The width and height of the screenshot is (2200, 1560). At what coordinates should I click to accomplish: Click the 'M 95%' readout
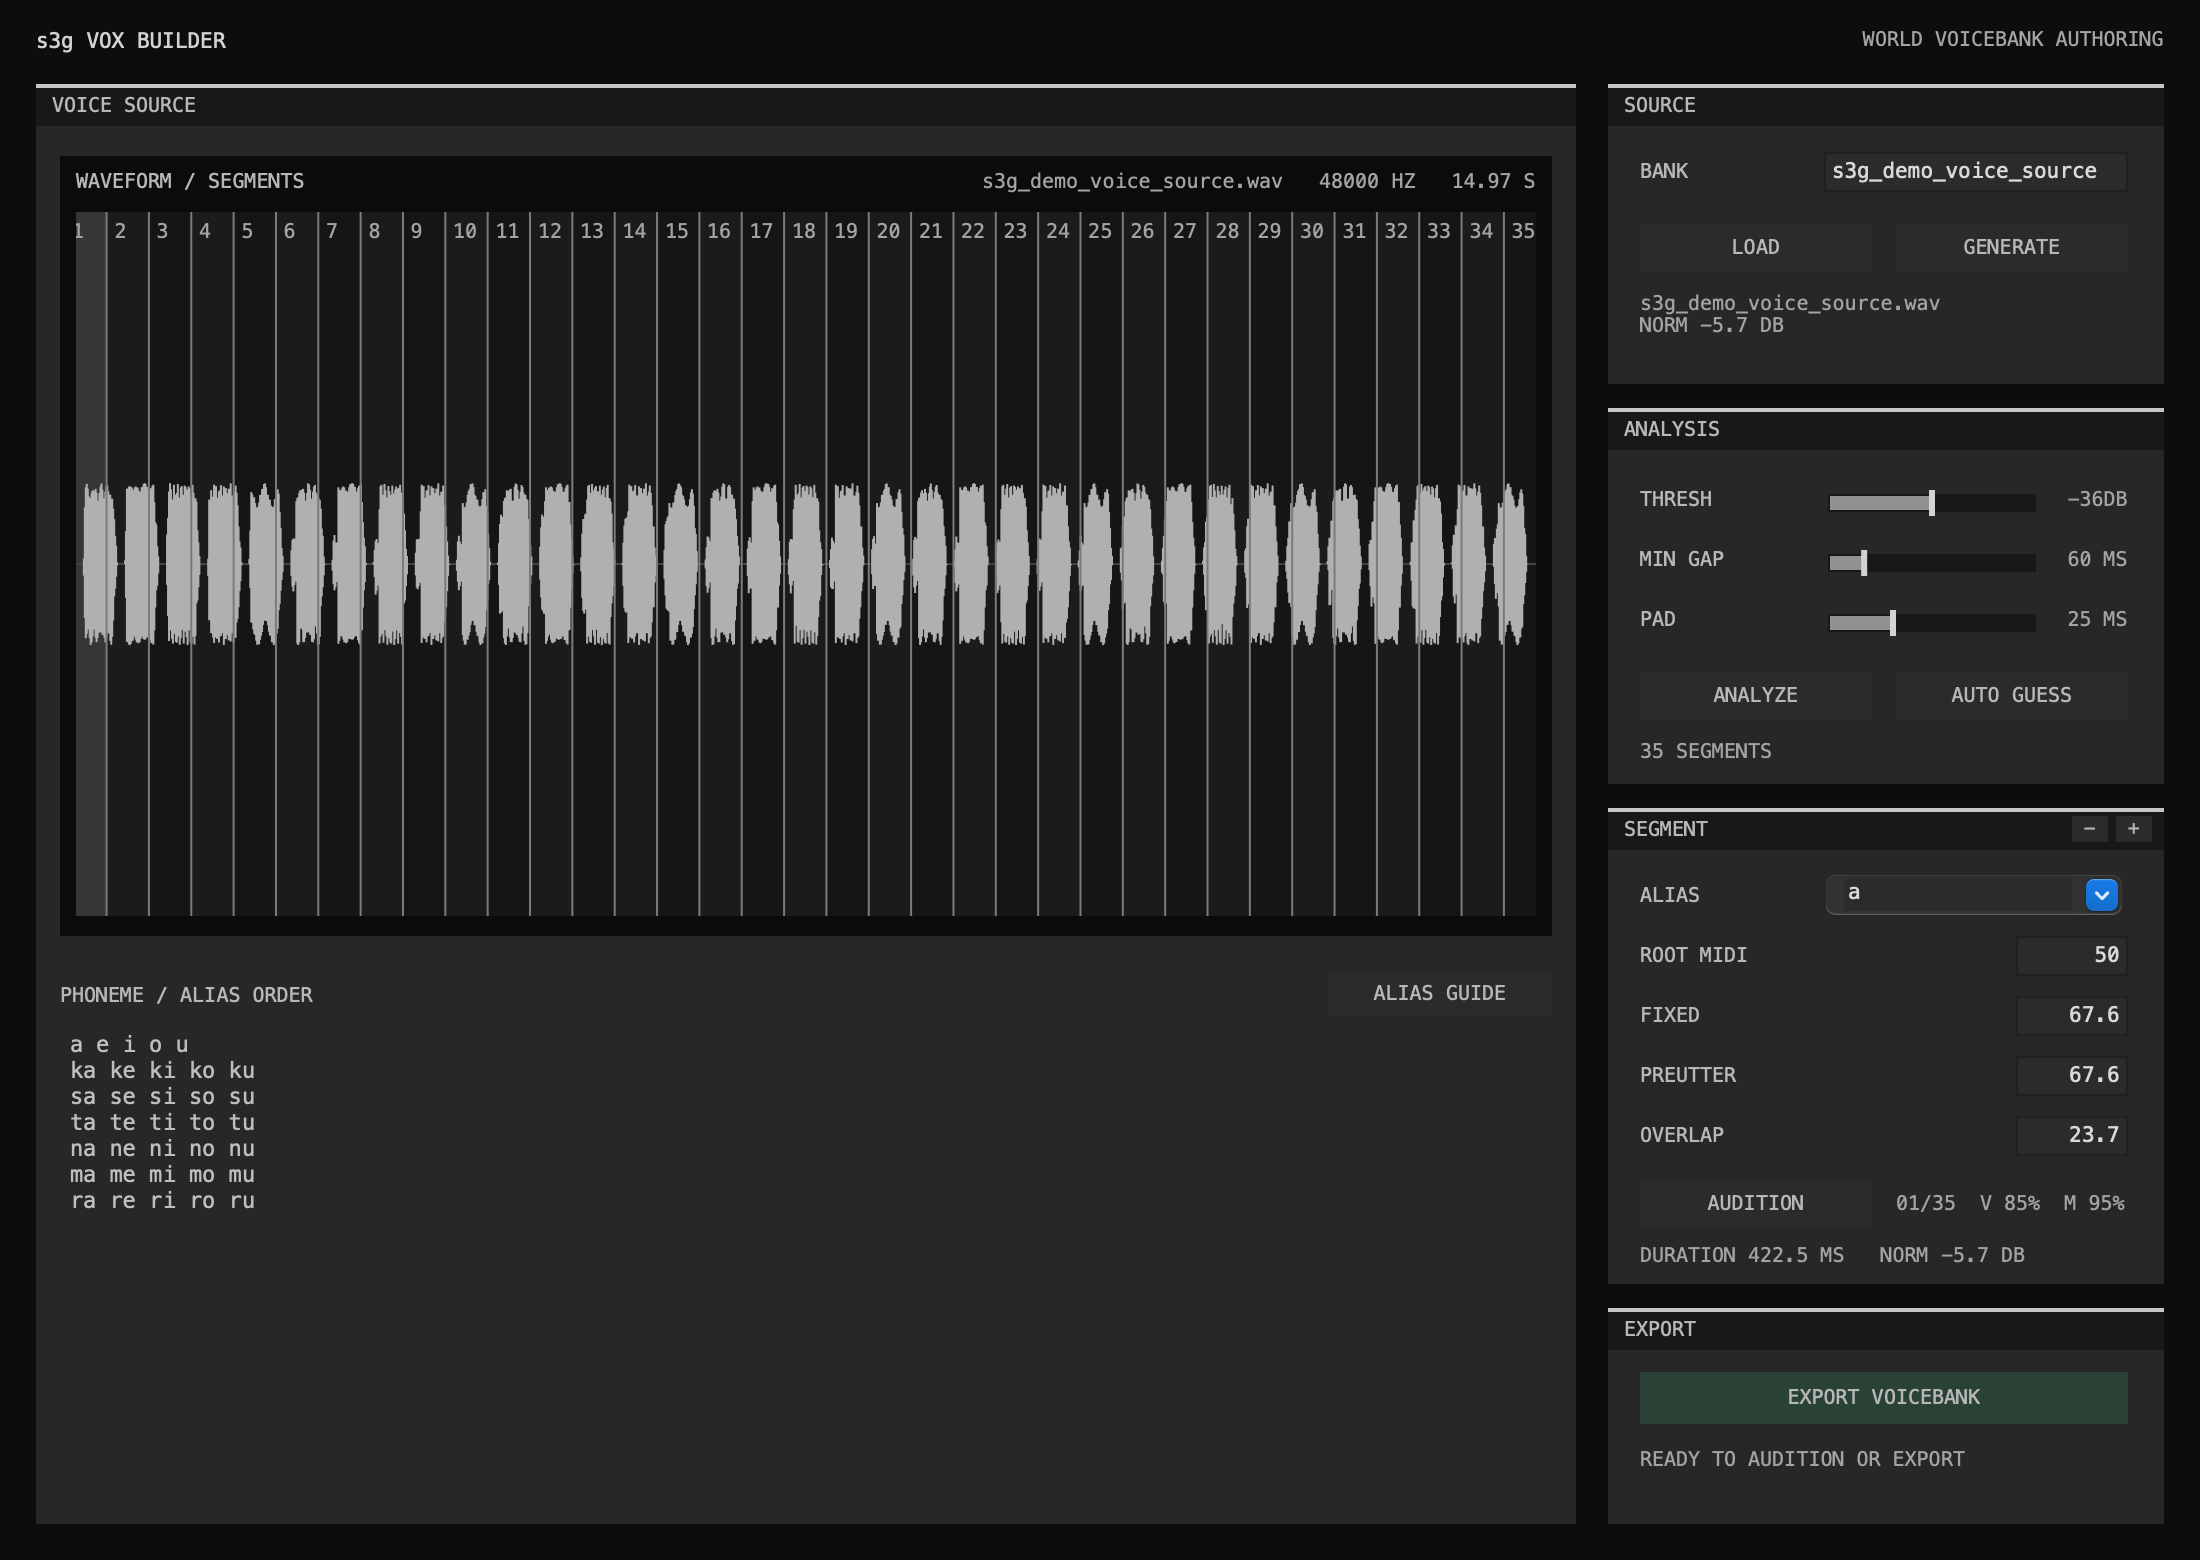[x=2094, y=1203]
